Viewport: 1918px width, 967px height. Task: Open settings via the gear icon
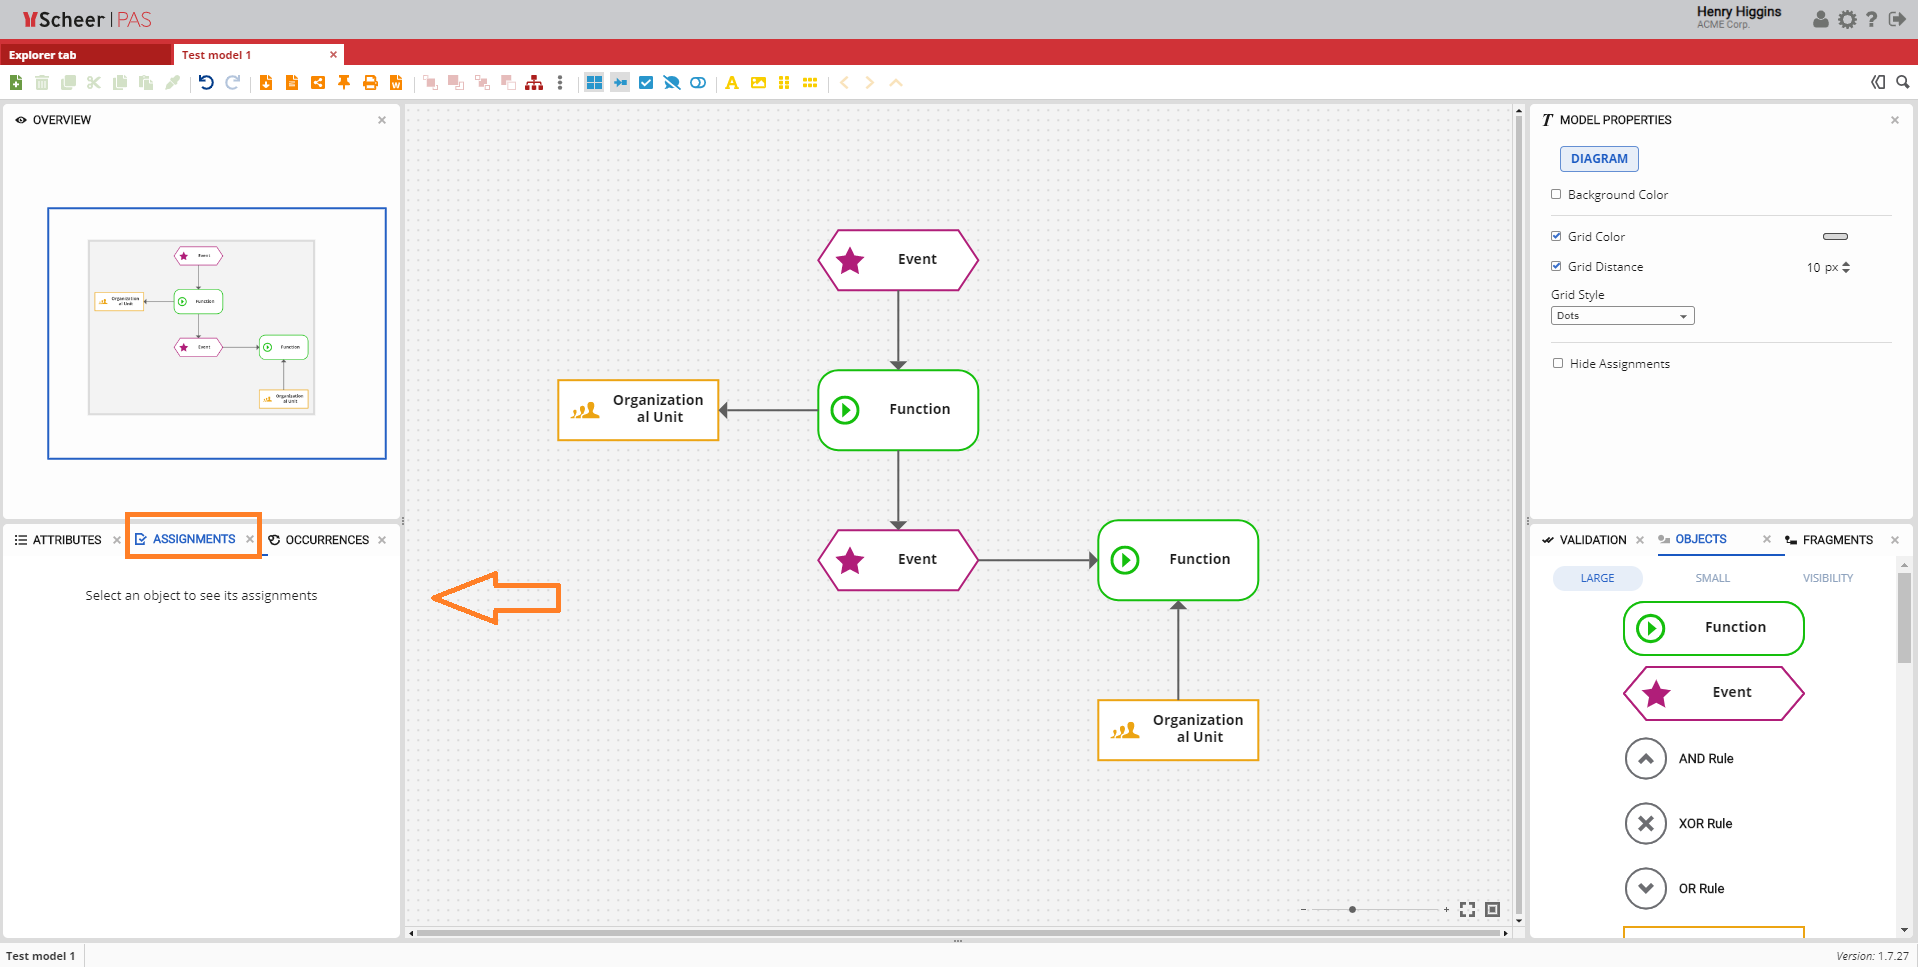pyautogui.click(x=1847, y=20)
